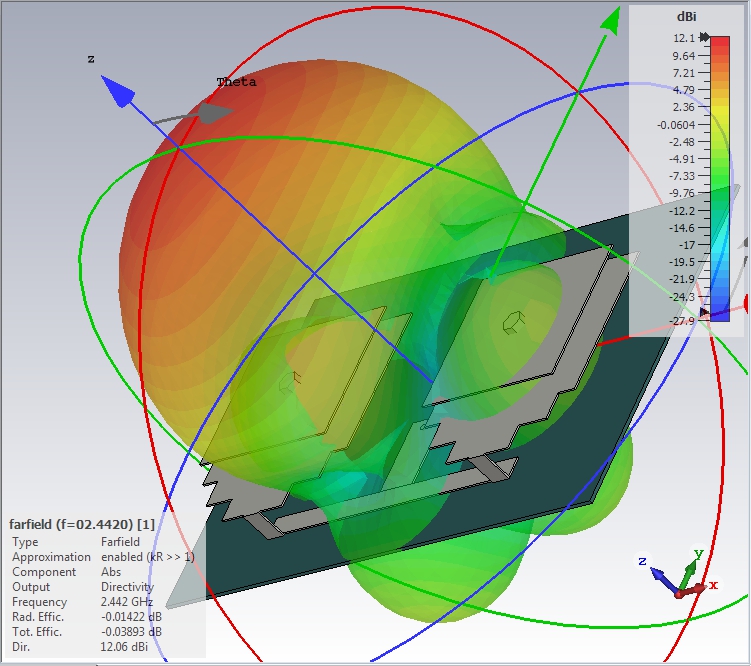The image size is (751, 666).
Task: Click the blue z-axis arrowhead
Action: [117, 91]
